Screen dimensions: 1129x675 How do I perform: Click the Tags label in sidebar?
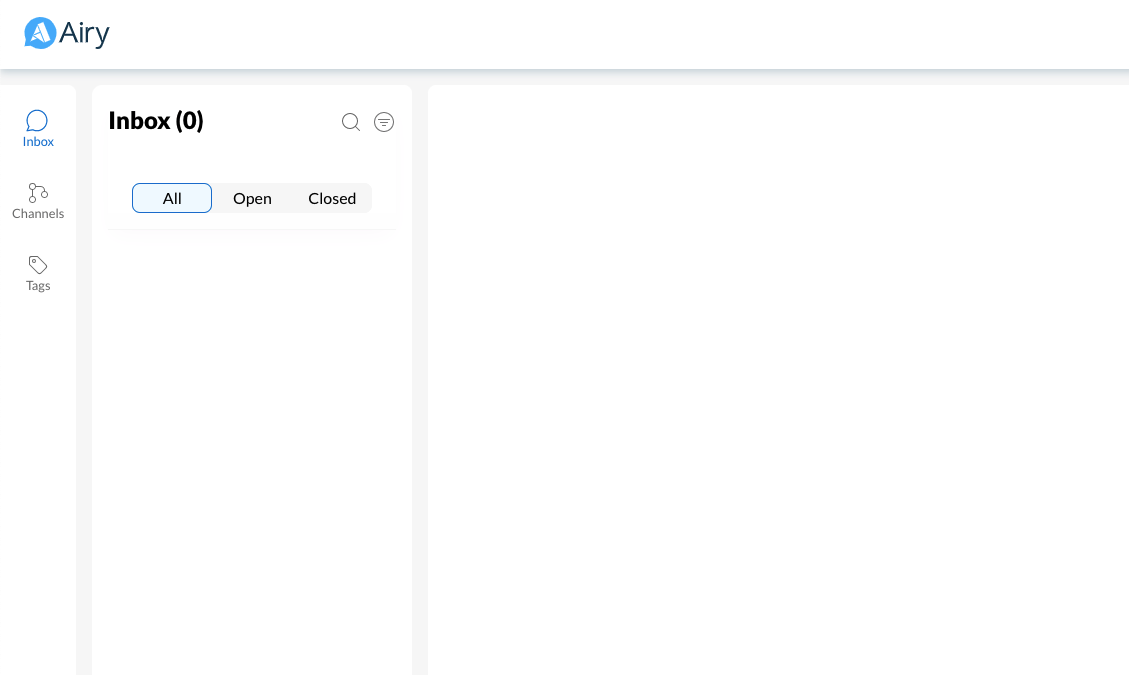point(38,286)
